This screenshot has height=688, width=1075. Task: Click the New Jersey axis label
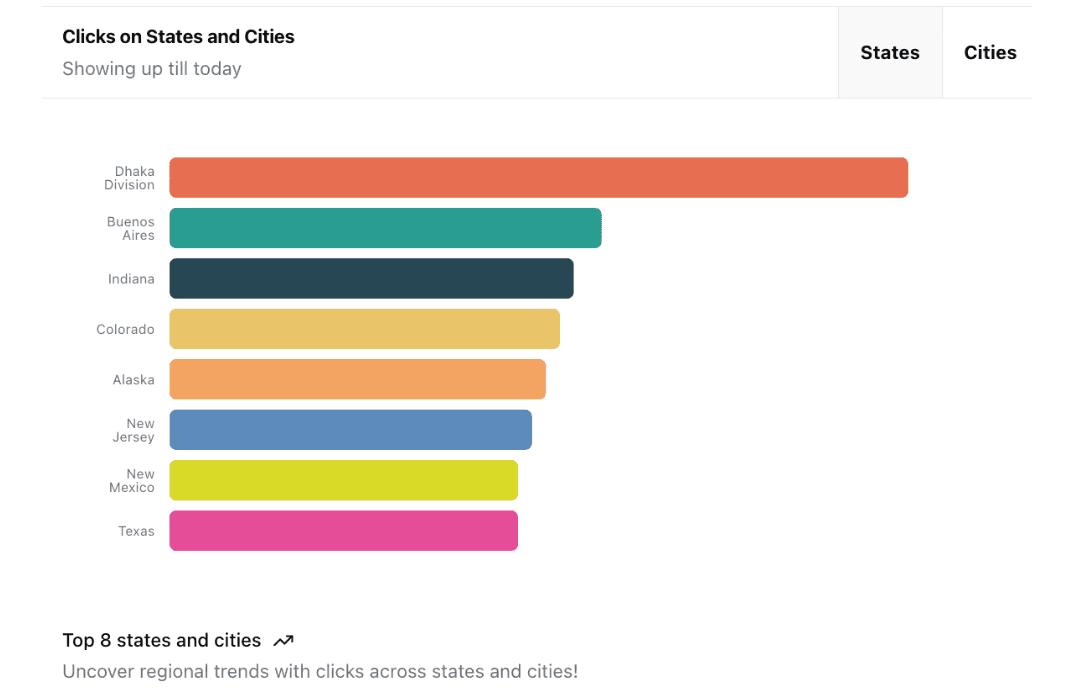tap(134, 430)
